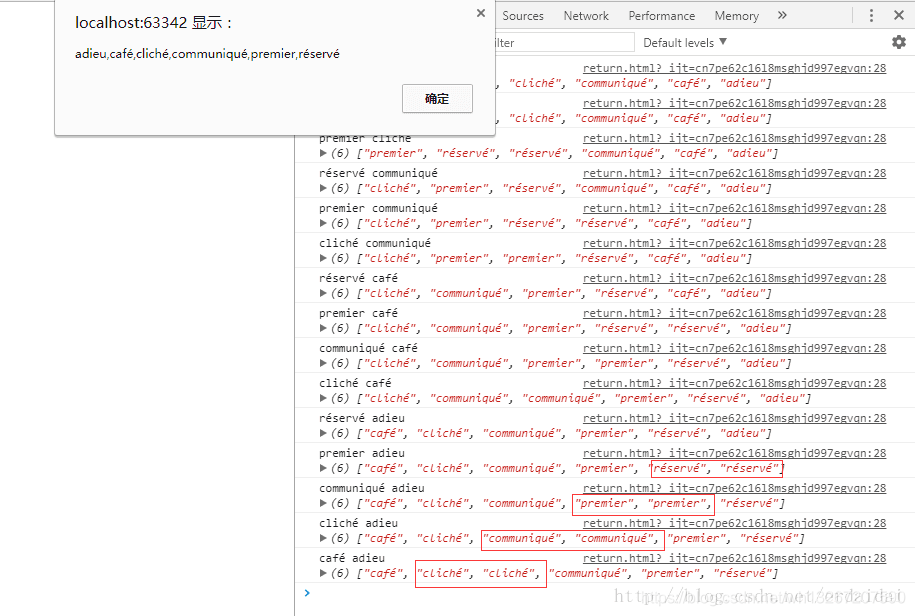Expand the "communiqué adieu" array output

[x=322, y=502]
